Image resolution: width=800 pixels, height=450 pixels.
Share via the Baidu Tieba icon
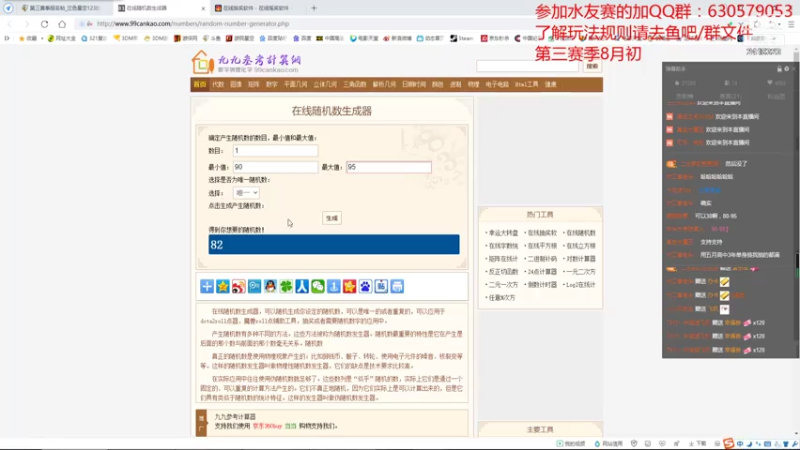click(x=381, y=286)
